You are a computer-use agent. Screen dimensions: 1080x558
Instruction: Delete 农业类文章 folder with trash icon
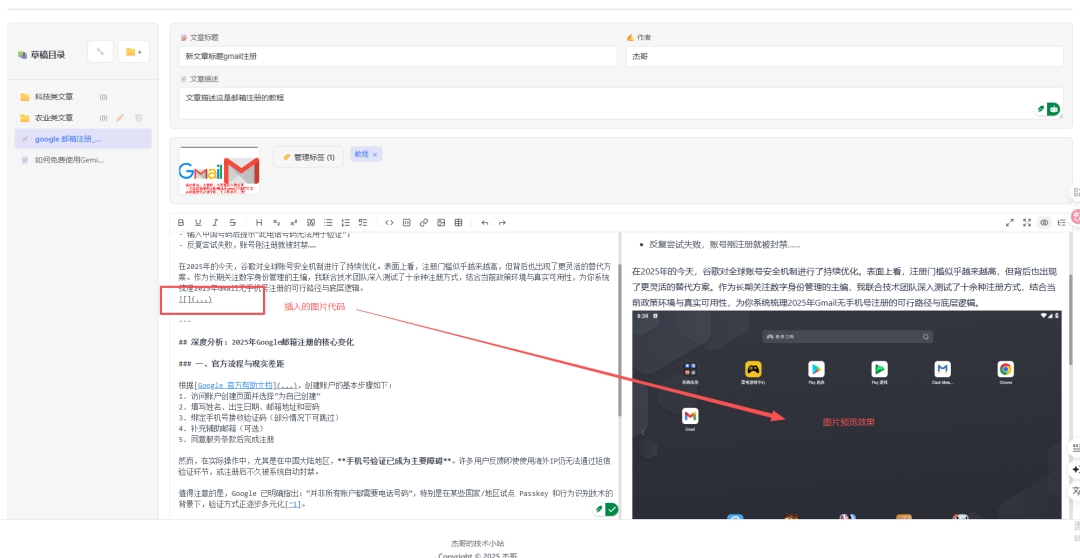point(138,118)
